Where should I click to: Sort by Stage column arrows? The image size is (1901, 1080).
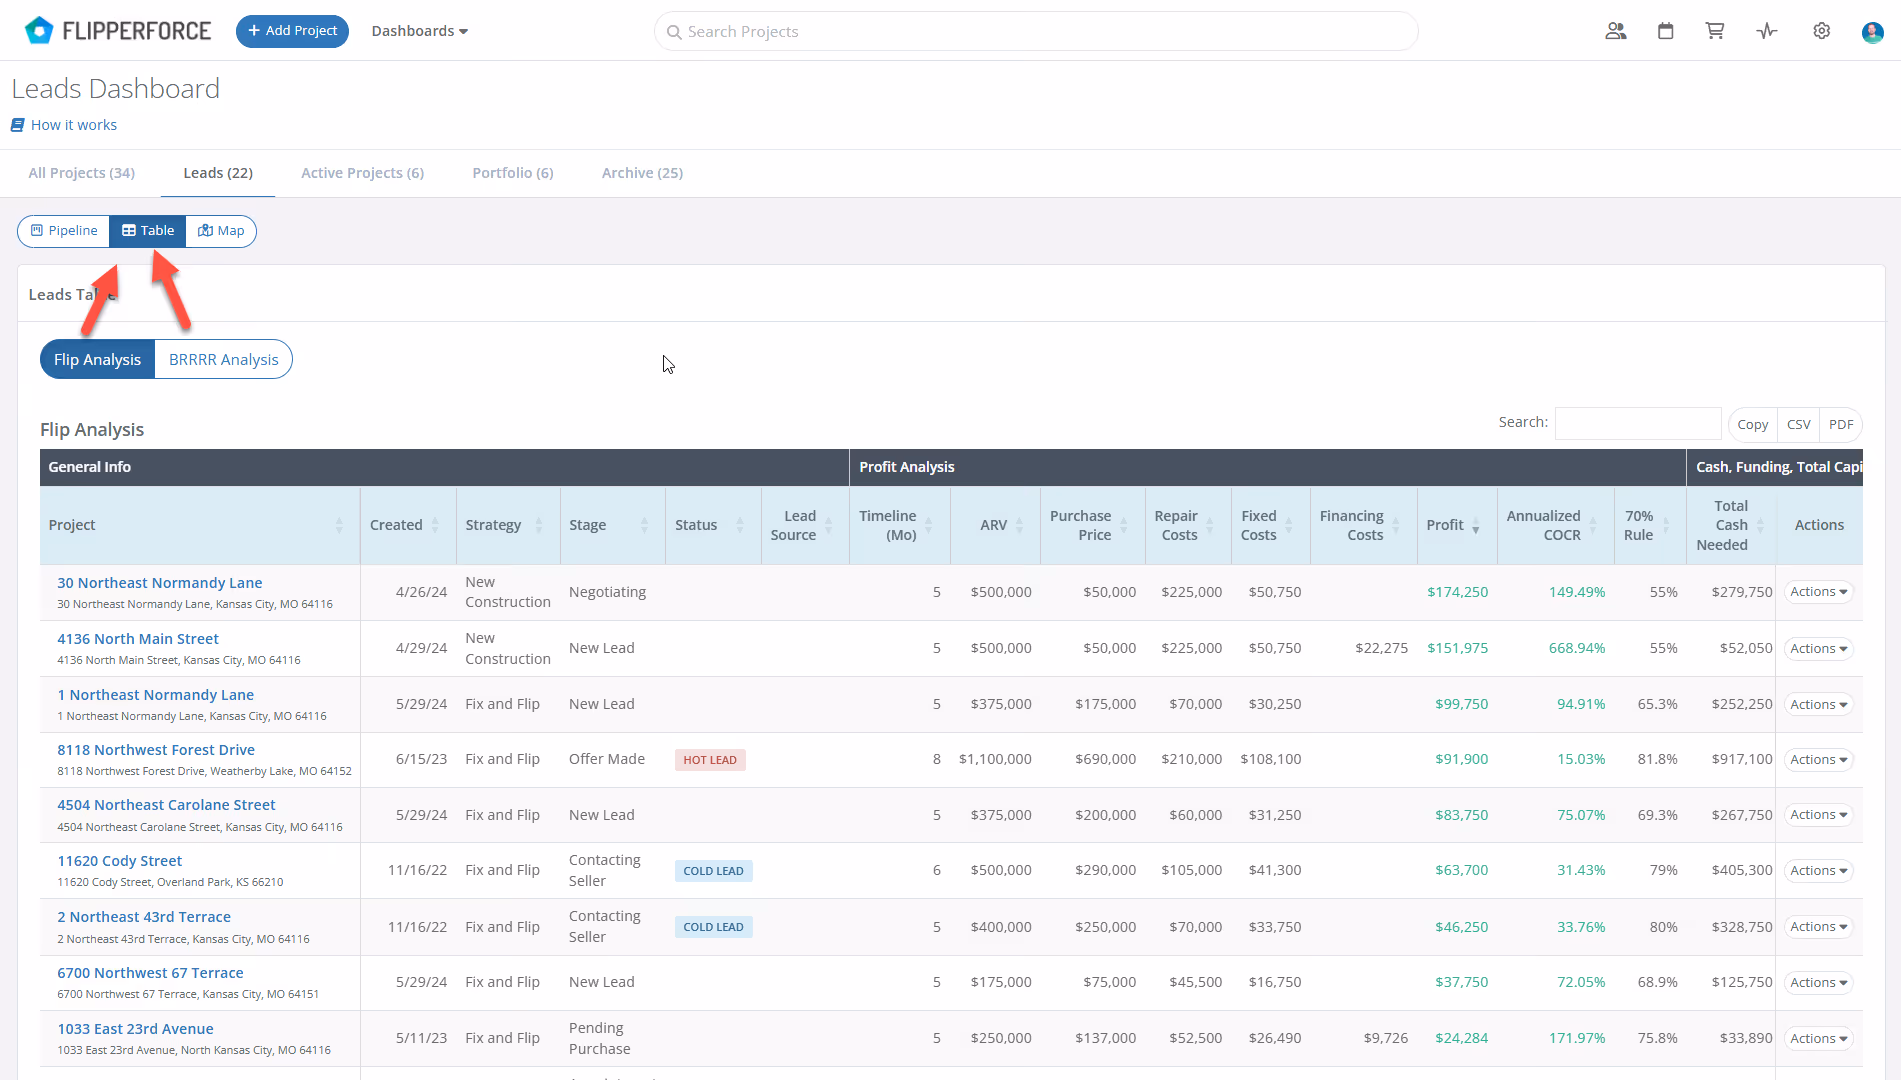[644, 525]
